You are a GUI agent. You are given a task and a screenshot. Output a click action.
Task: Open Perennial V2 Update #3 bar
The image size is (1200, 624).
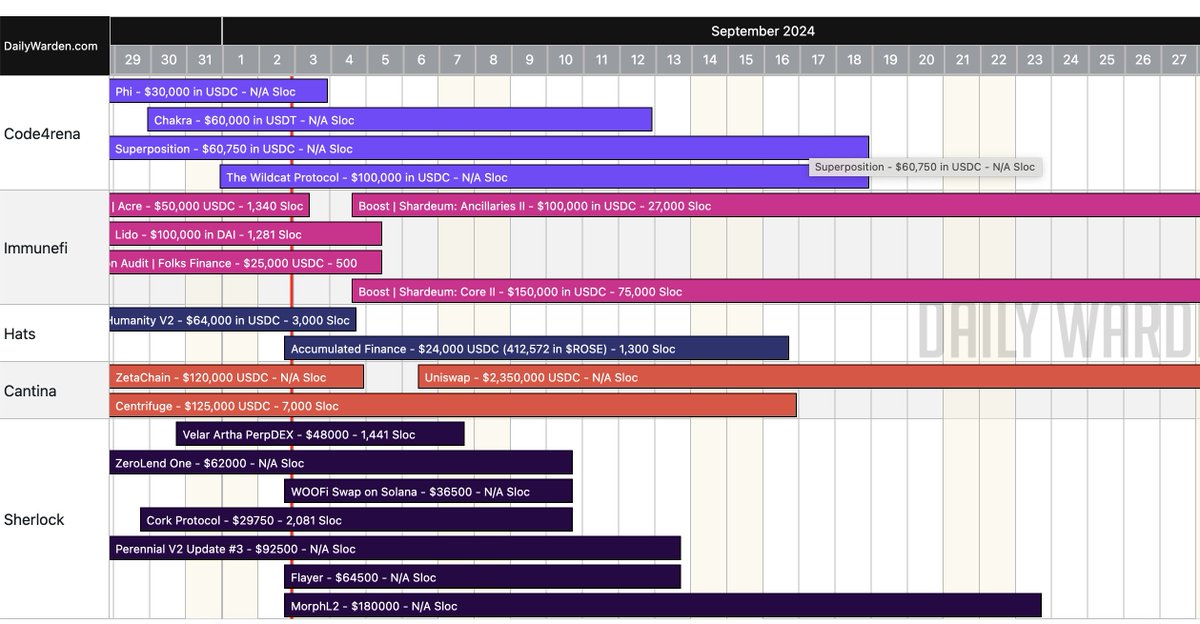[395, 548]
